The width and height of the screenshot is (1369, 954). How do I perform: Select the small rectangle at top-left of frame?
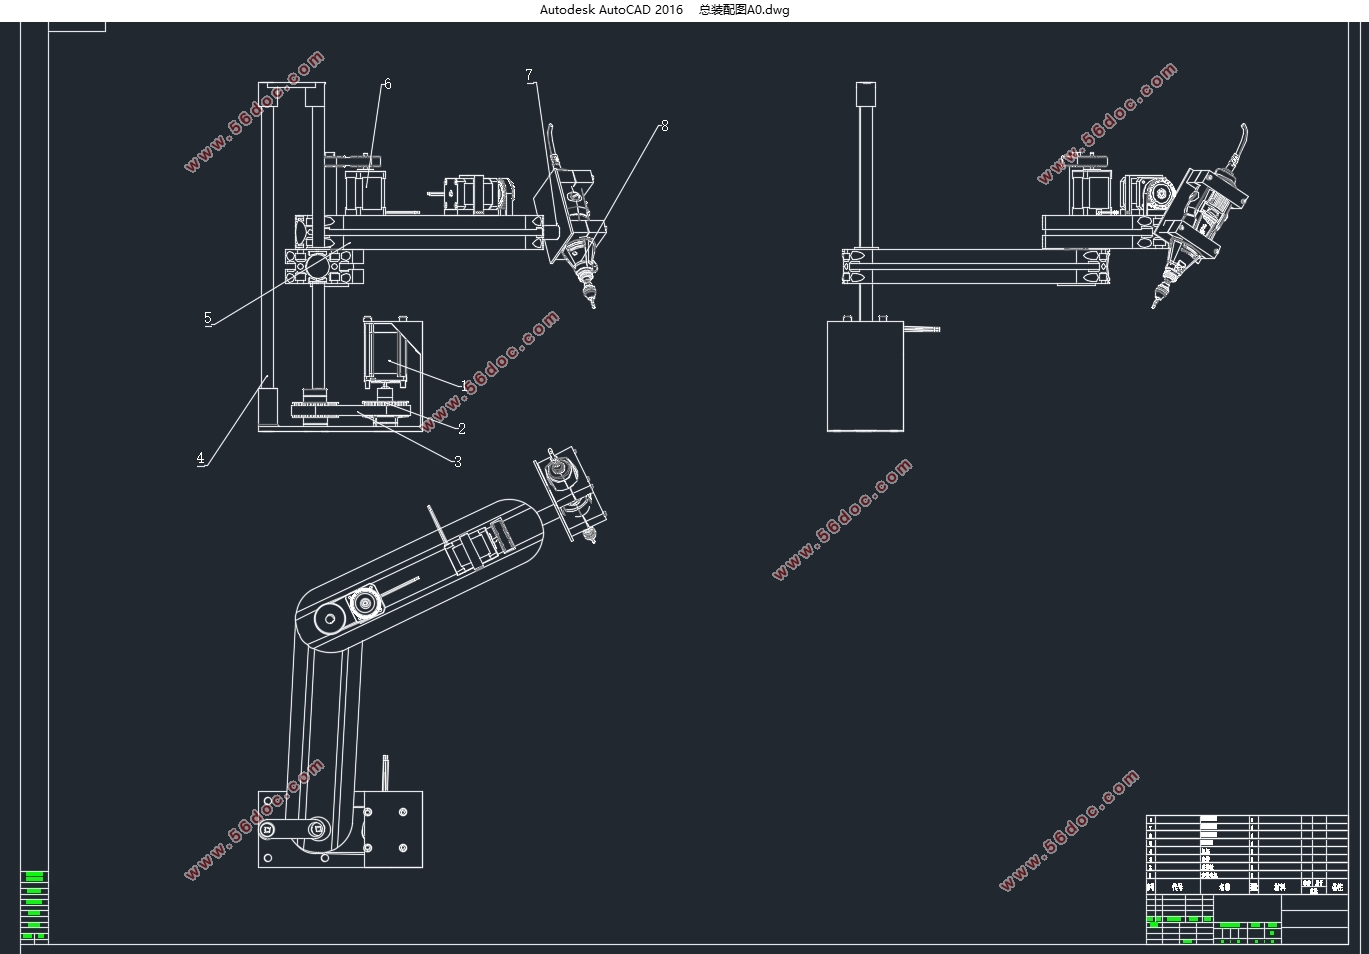pos(77,26)
